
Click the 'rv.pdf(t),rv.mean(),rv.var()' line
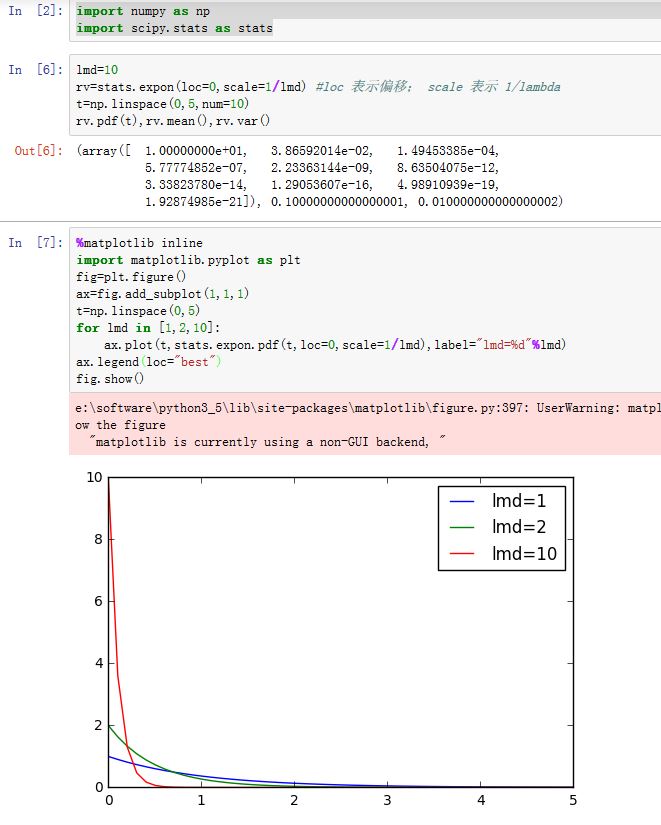tap(173, 120)
